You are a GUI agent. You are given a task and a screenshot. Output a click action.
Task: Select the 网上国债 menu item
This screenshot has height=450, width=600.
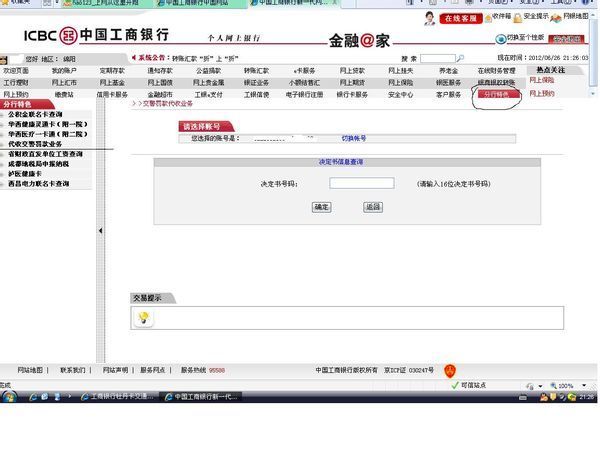coord(160,83)
